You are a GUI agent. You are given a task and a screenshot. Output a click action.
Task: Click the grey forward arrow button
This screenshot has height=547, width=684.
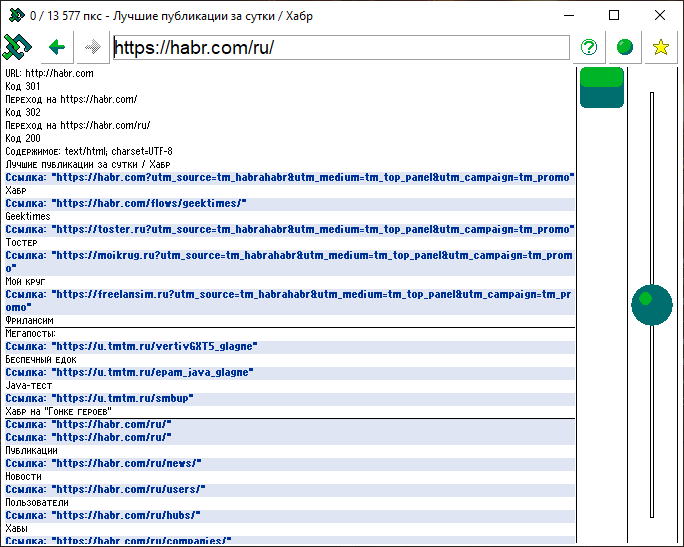click(x=92, y=47)
